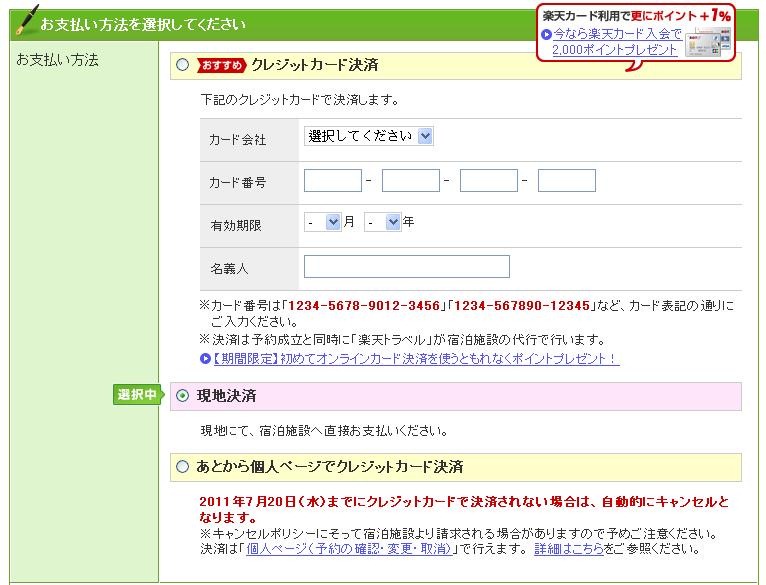
Task: Open the 詳細はこちら link
Action: coord(569,549)
